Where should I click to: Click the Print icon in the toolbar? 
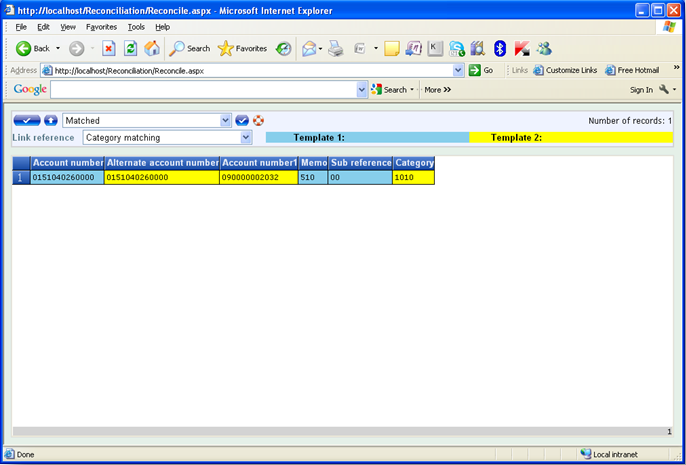pos(336,48)
